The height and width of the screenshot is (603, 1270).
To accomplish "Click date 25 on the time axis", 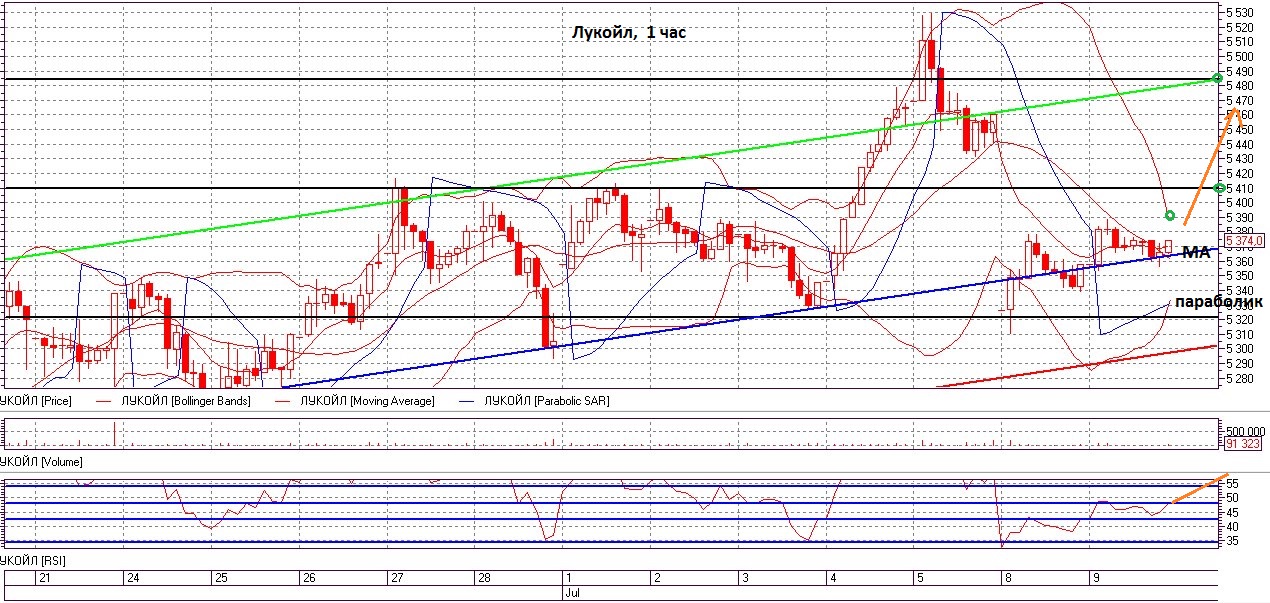I will pyautogui.click(x=220, y=578).
